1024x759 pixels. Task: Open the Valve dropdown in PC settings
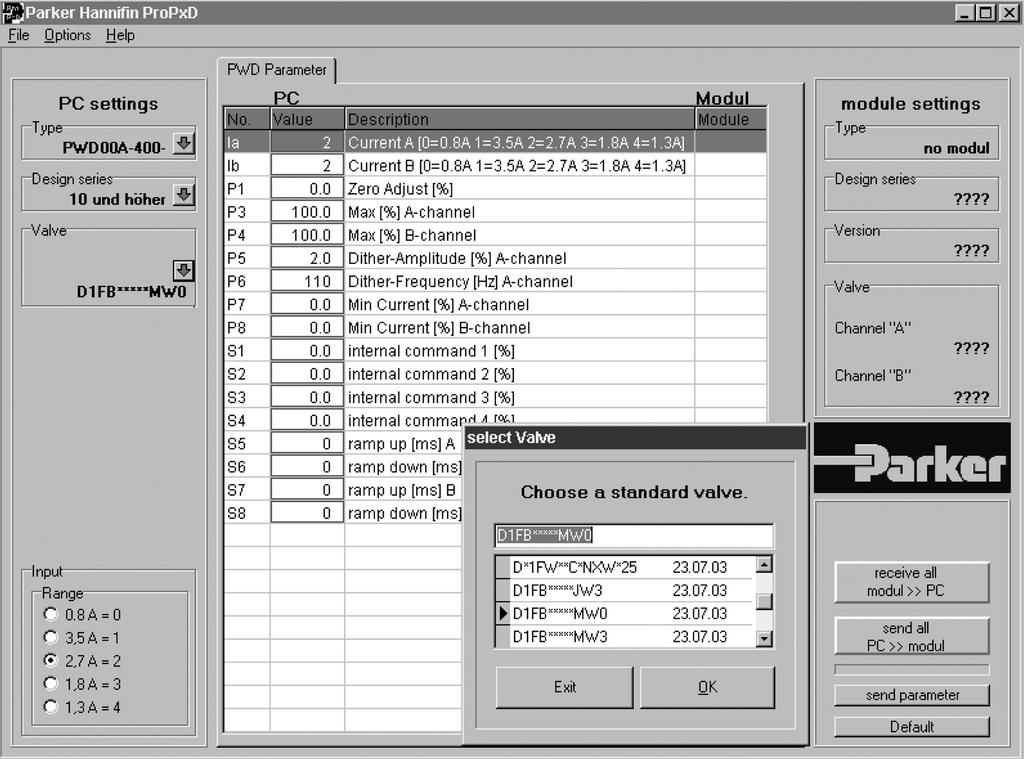184,270
